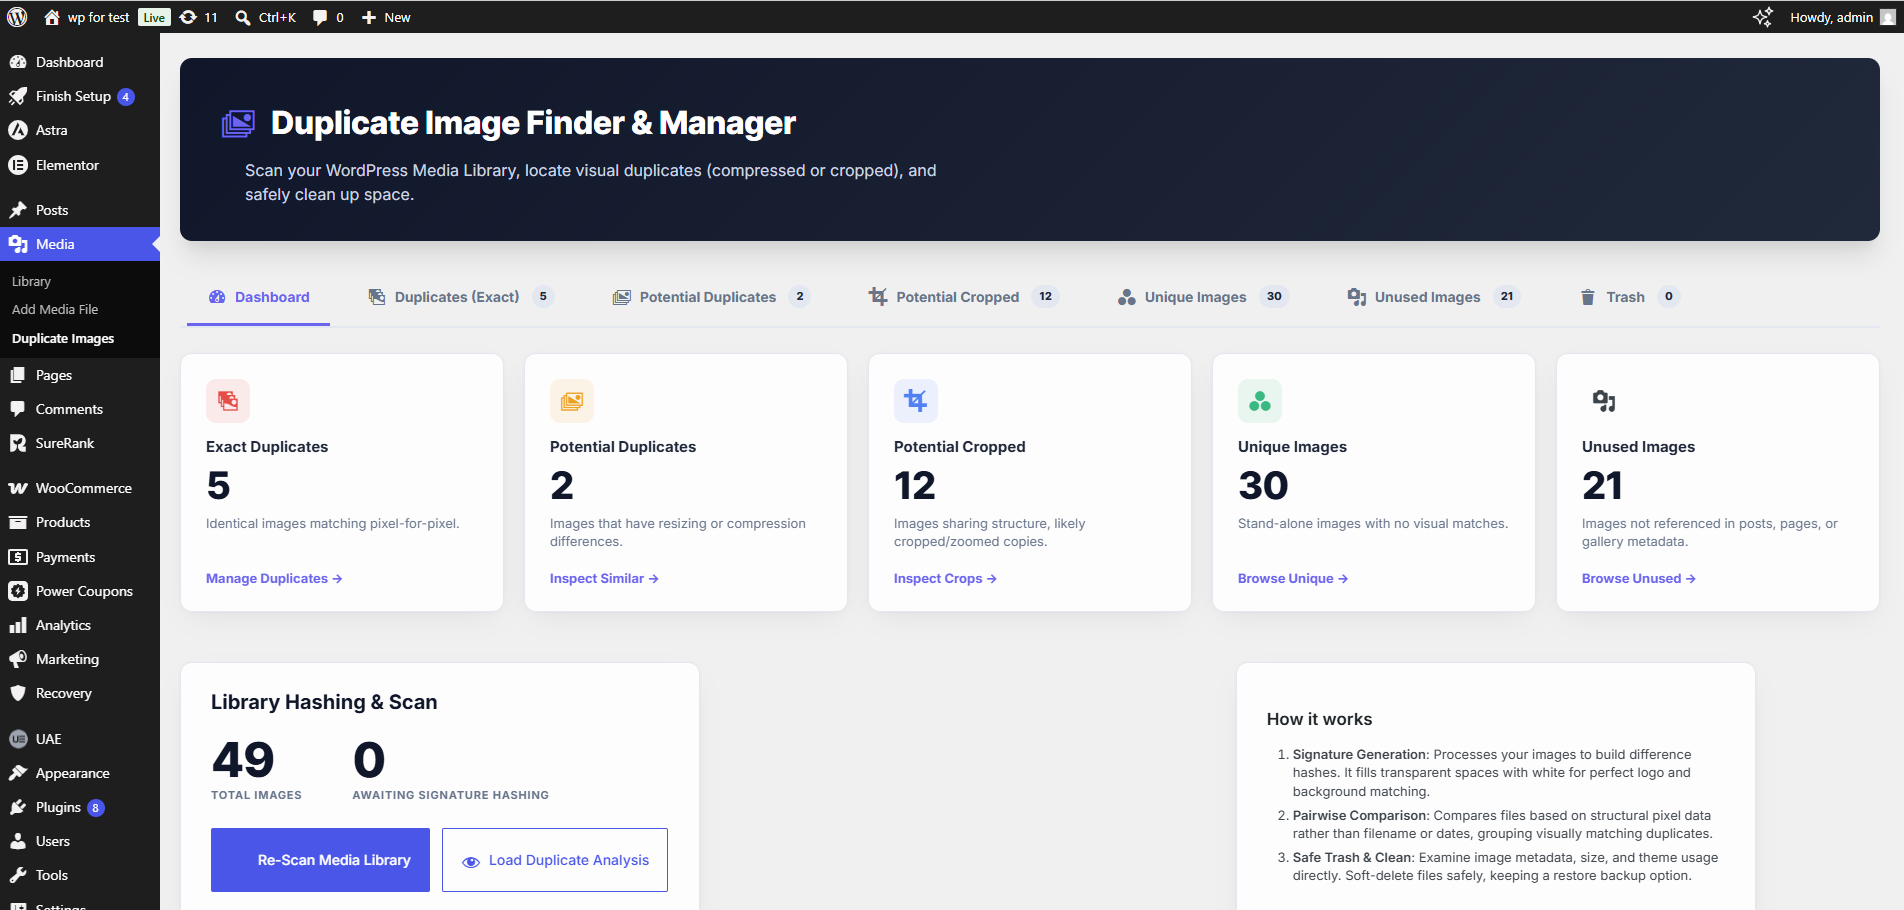Click the Dashboard gauge icon in the sidebar
The width and height of the screenshot is (1904, 910).
pos(18,62)
